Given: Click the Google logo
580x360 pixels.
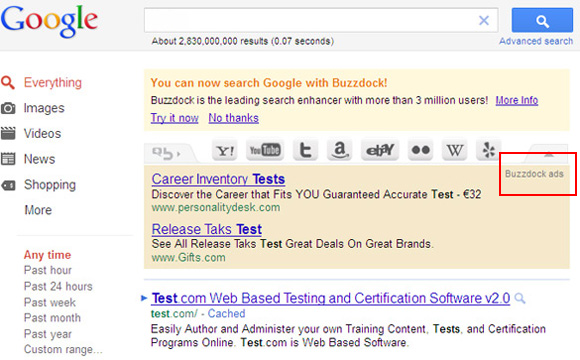Looking at the screenshot, I should click(50, 21).
